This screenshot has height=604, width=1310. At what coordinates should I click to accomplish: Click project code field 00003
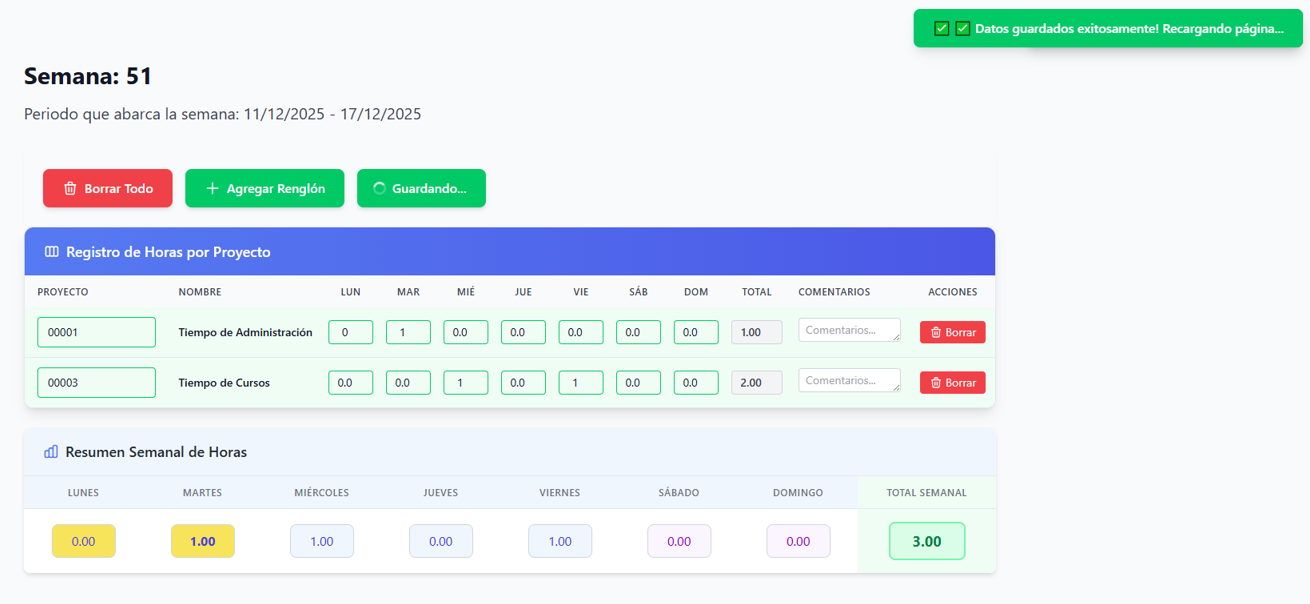point(96,383)
